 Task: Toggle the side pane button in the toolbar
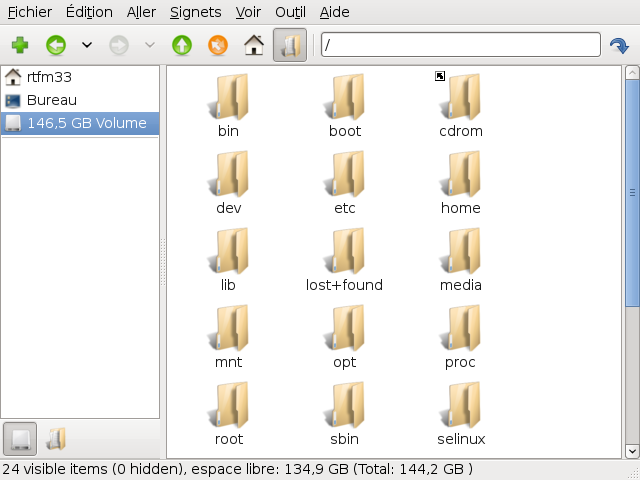pos(290,45)
